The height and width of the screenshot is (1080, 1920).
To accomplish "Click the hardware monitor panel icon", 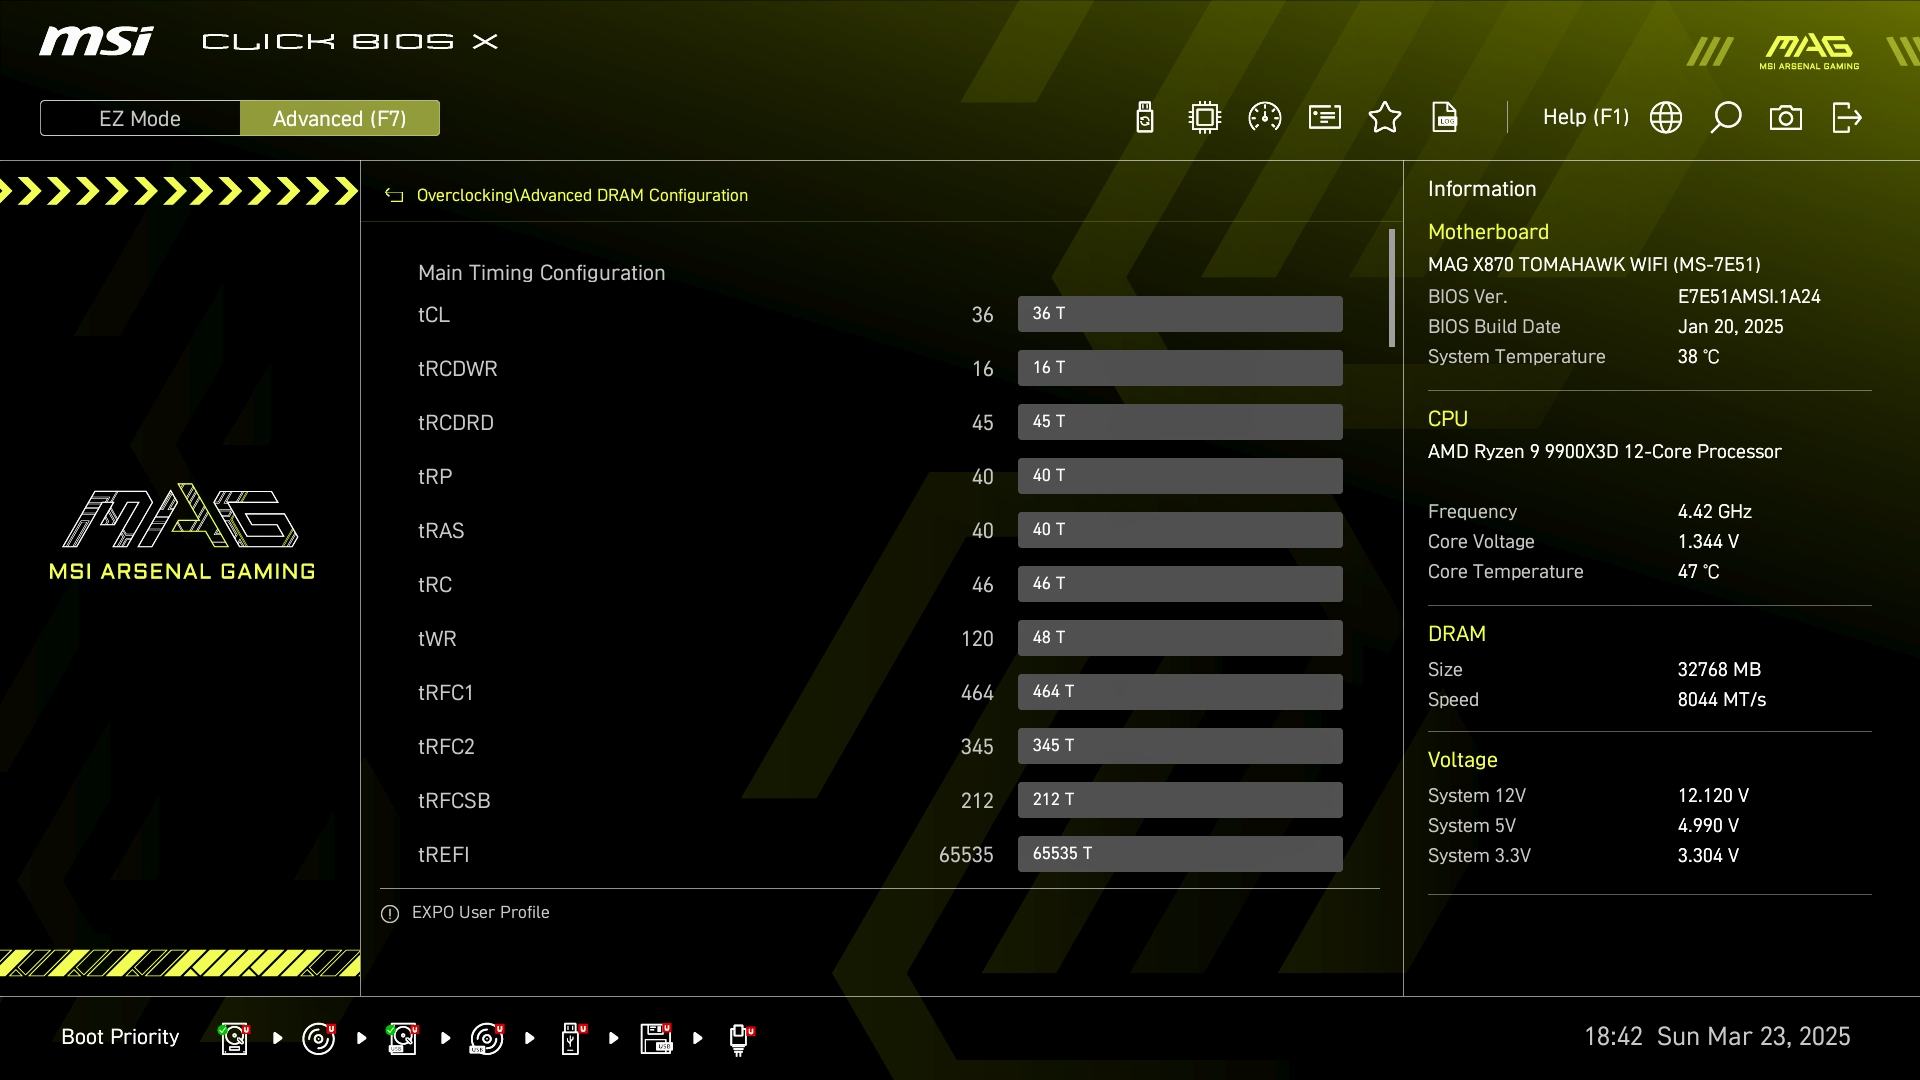I will click(x=1324, y=117).
